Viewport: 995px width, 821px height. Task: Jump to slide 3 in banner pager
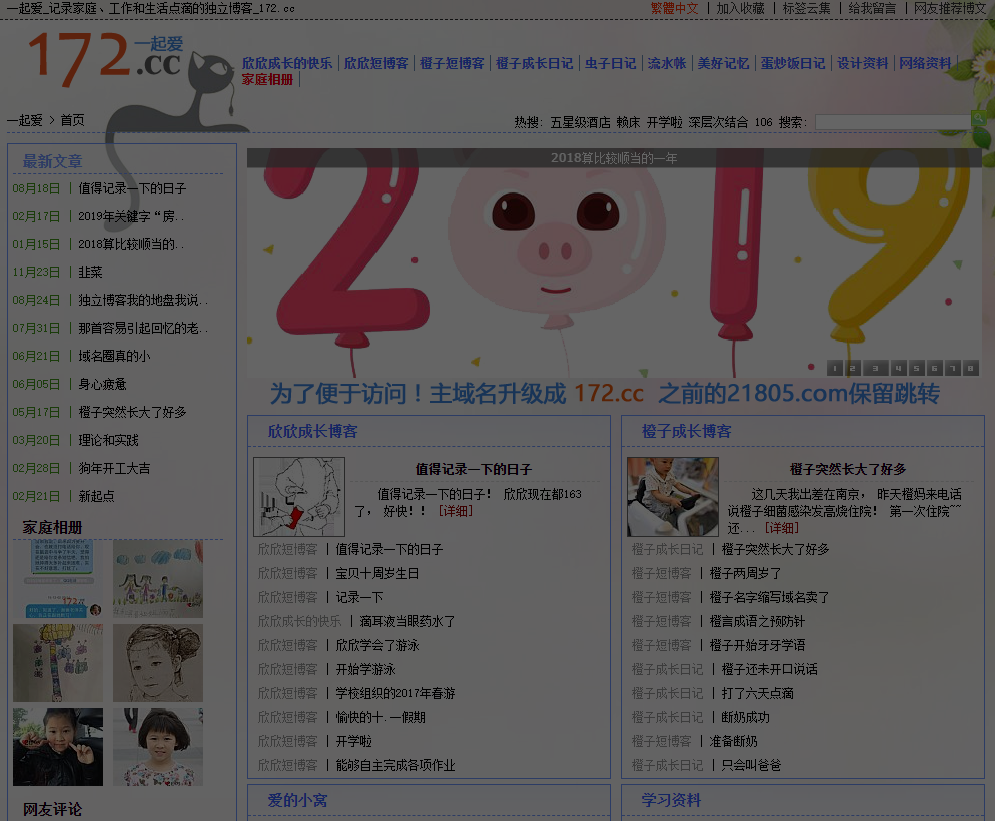click(x=875, y=368)
